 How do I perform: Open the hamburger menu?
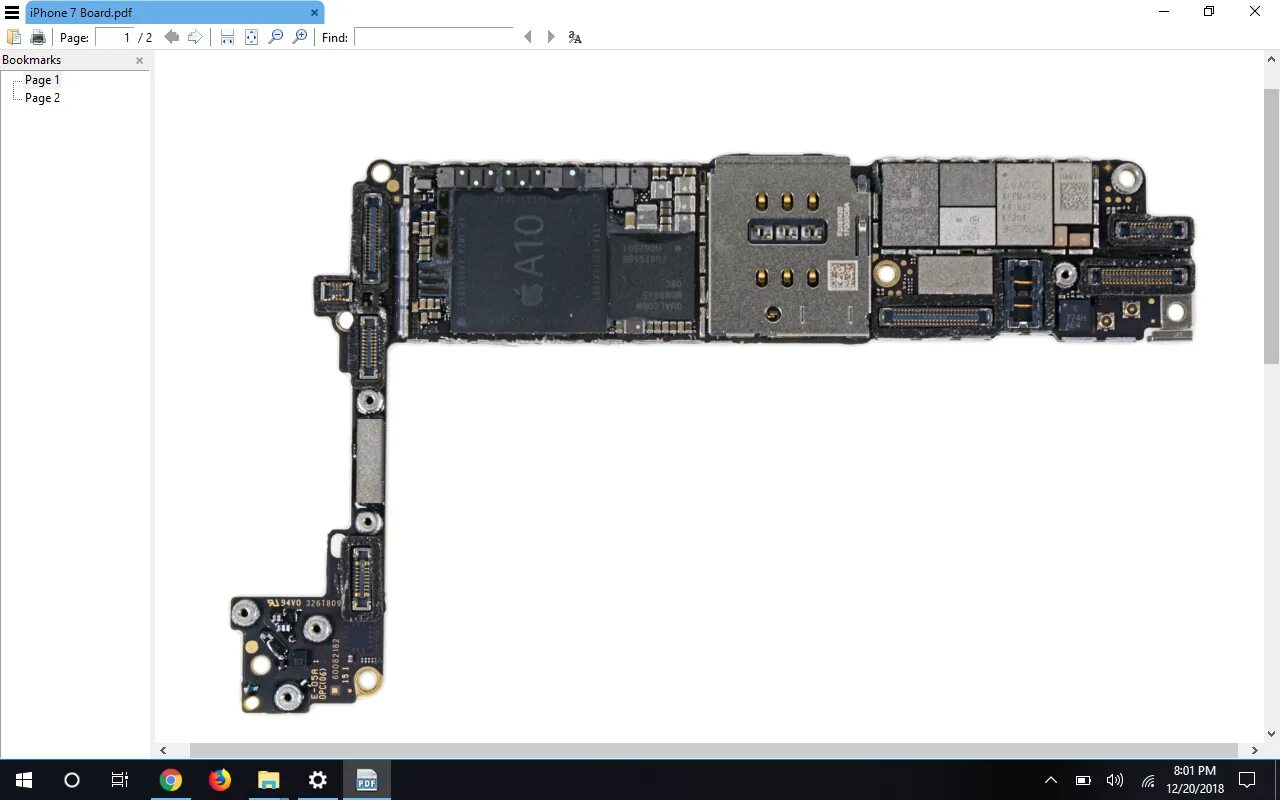click(12, 12)
